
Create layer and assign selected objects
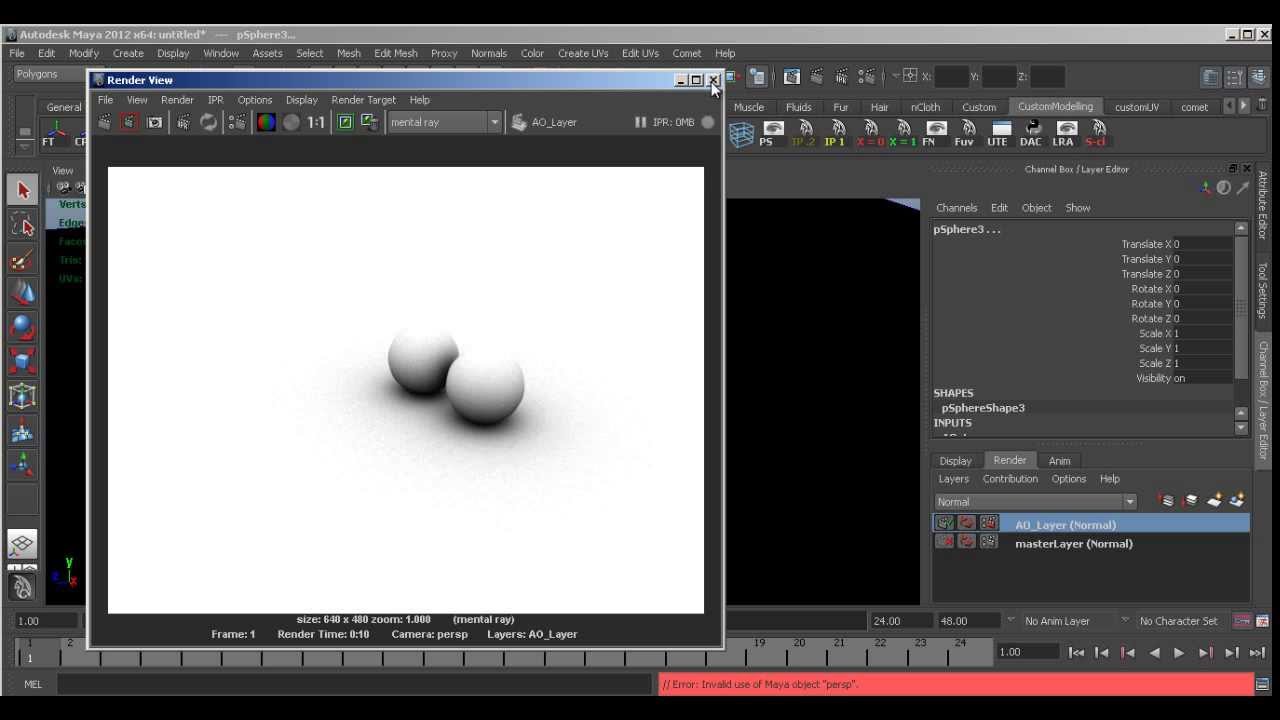1237,500
